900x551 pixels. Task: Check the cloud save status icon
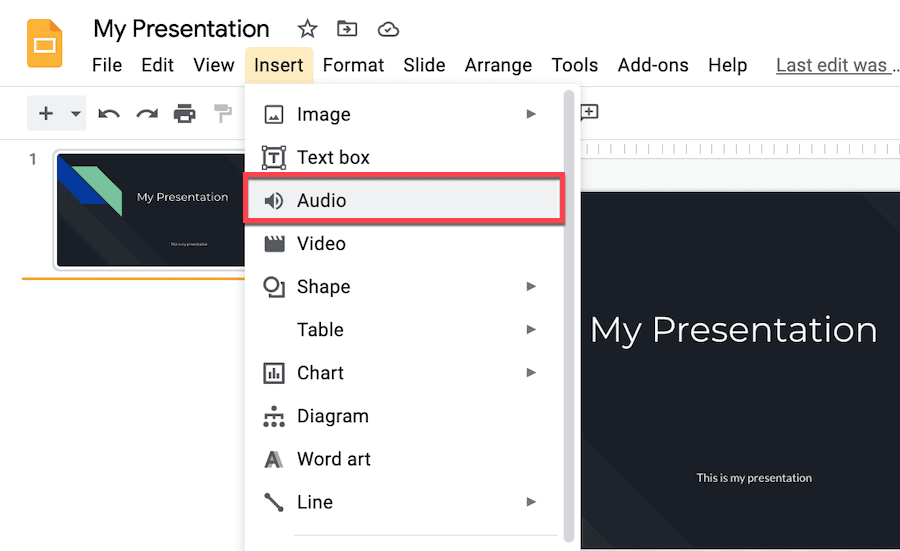pyautogui.click(x=387, y=29)
